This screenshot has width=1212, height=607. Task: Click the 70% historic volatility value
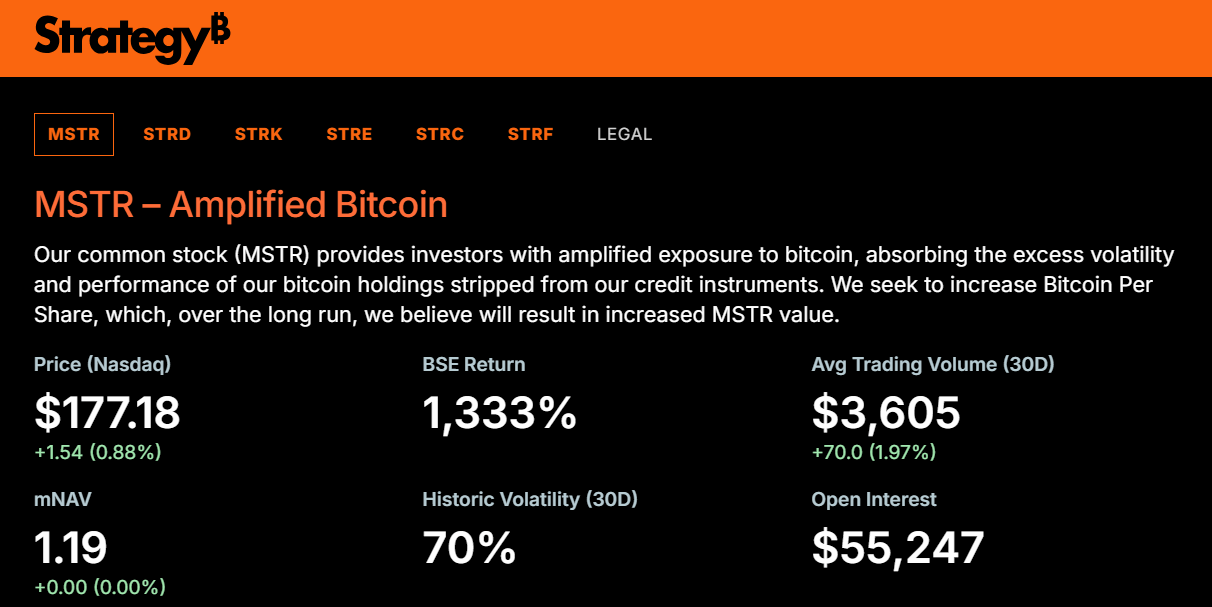(x=469, y=547)
